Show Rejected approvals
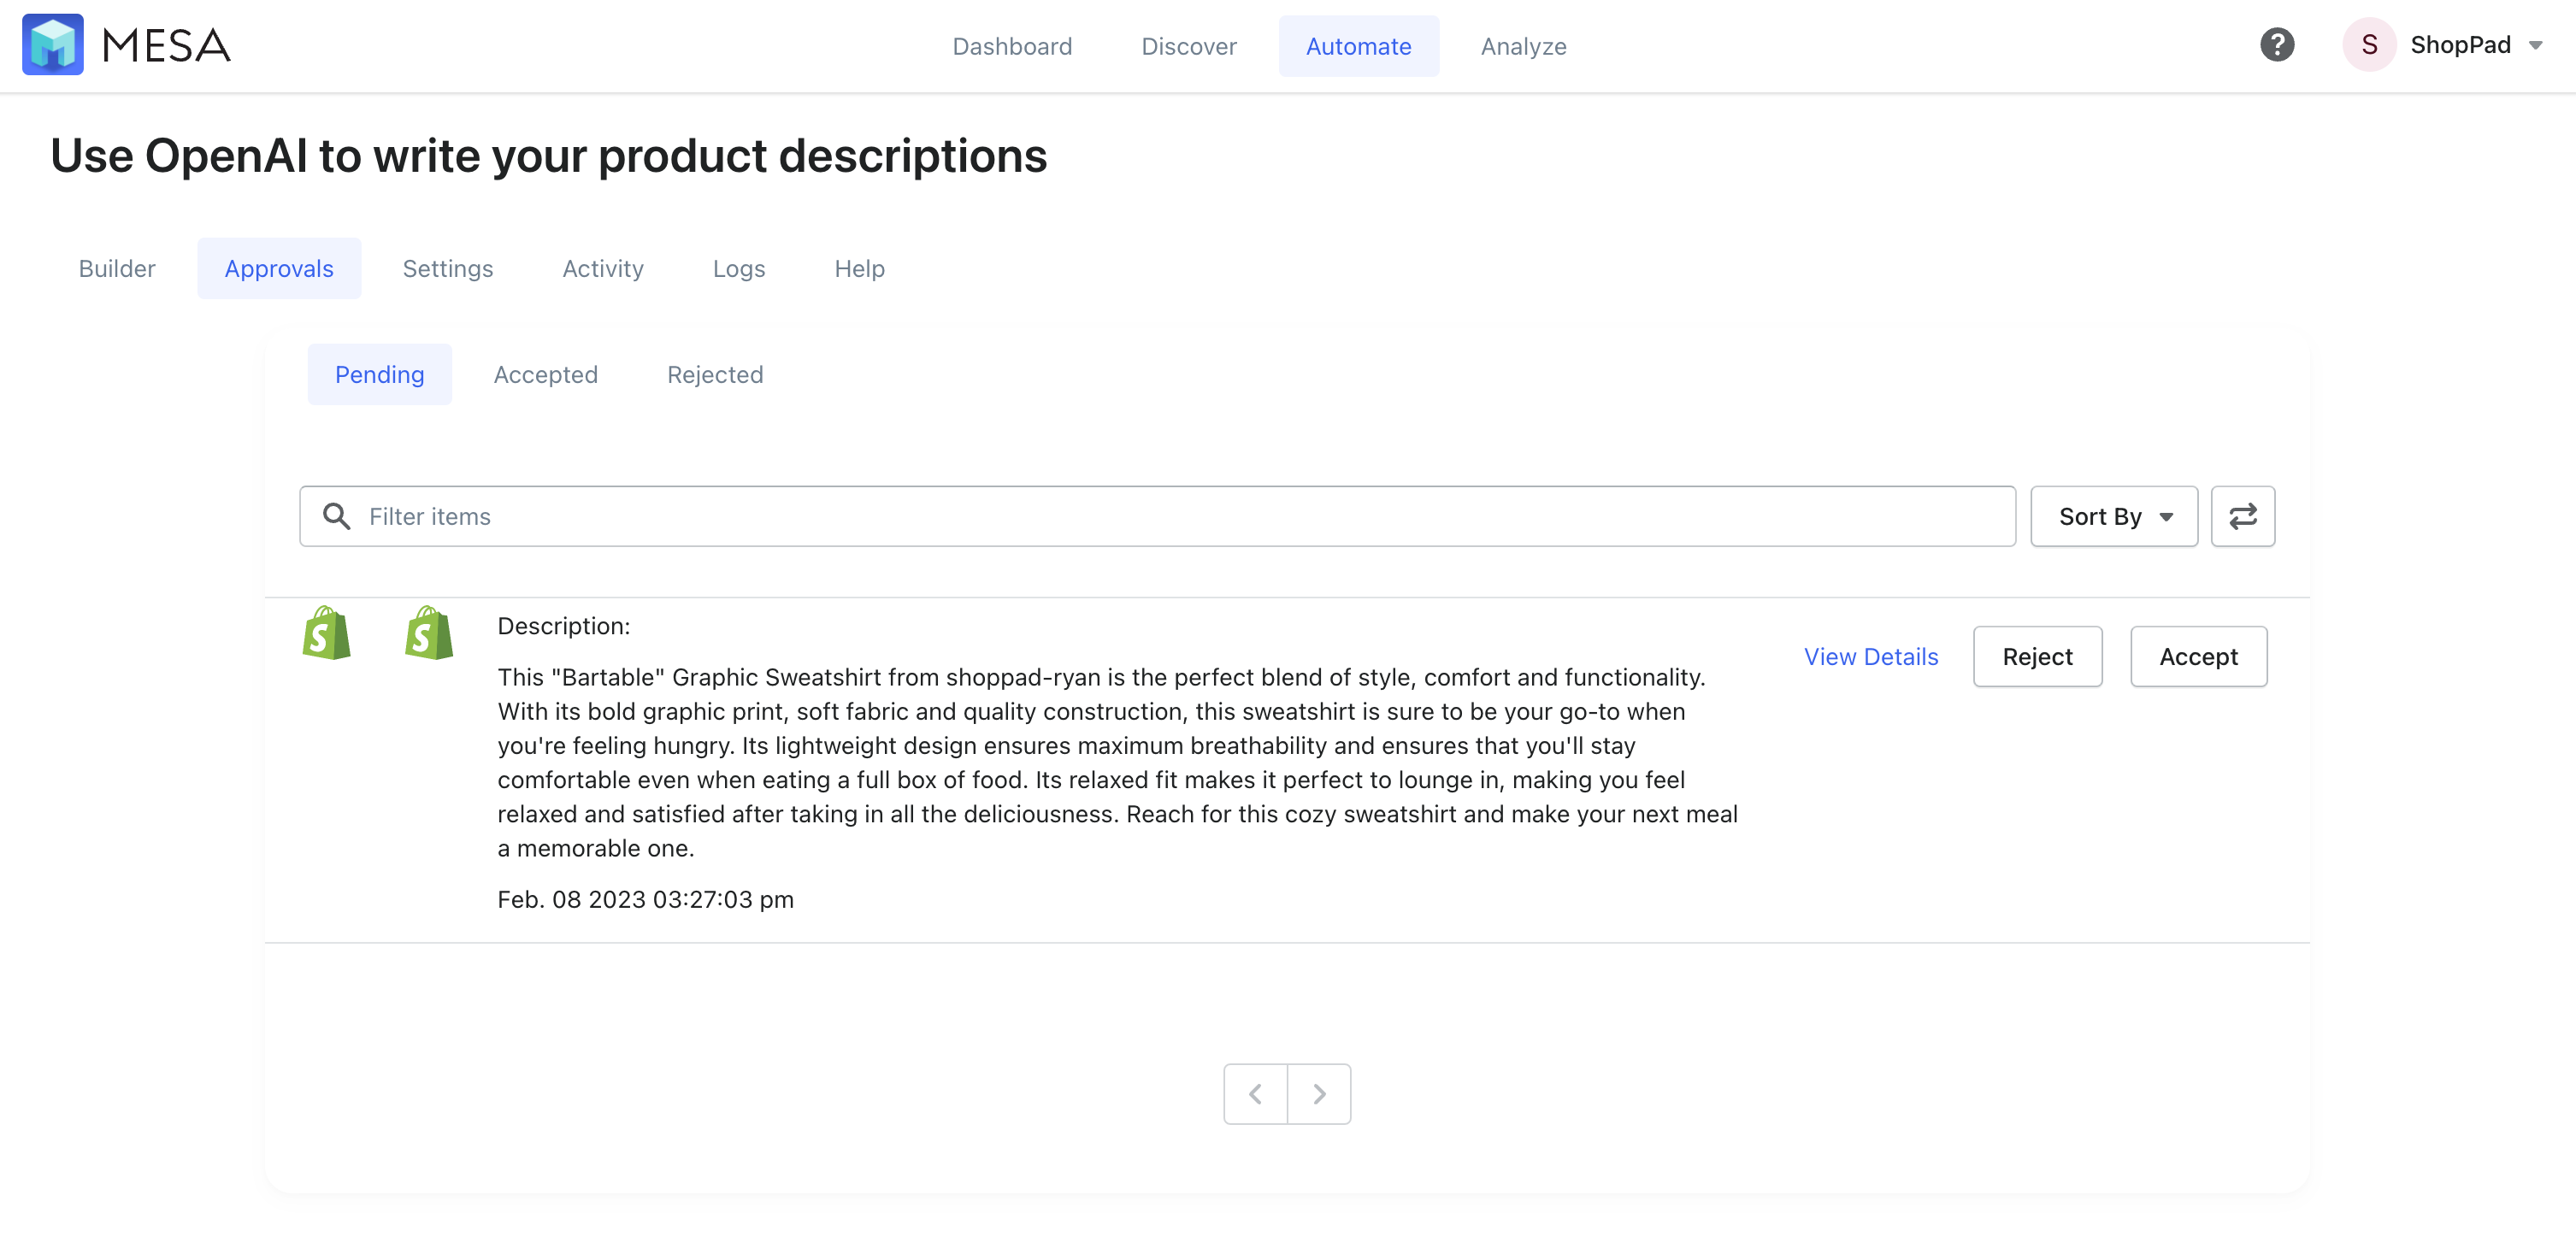The width and height of the screenshot is (2576, 1254). coord(715,374)
